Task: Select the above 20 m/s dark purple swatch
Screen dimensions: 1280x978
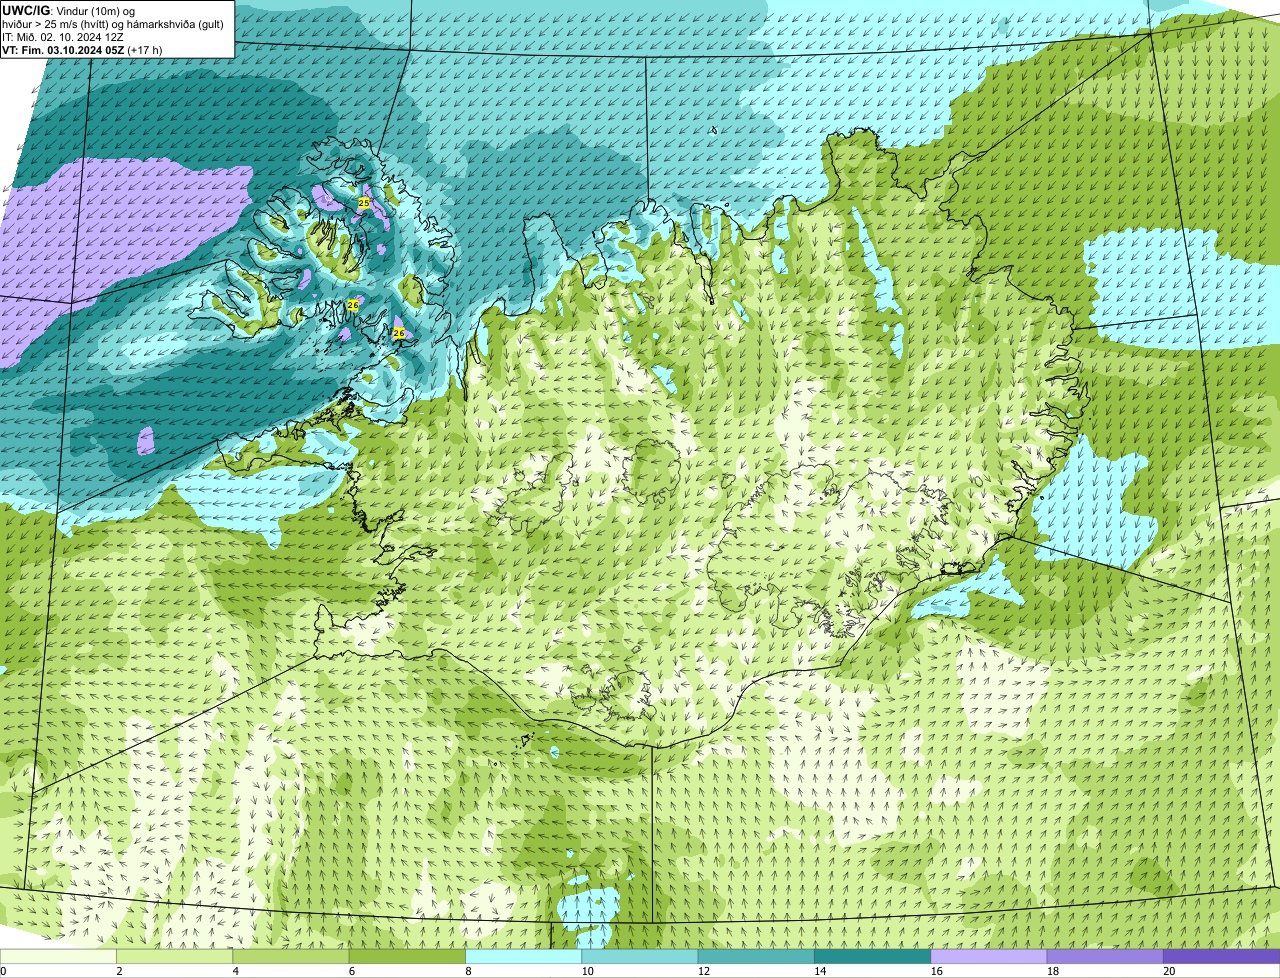Action: tap(1221, 956)
